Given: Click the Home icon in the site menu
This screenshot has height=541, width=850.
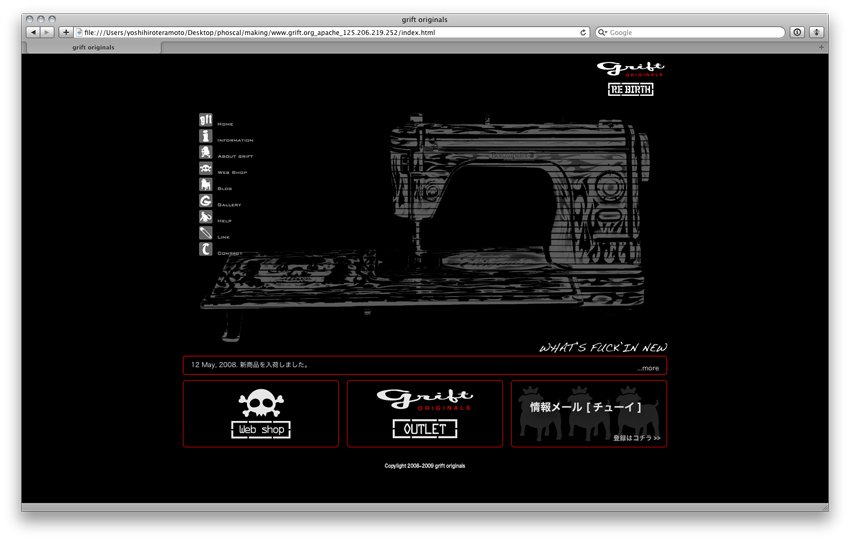Looking at the screenshot, I should 206,121.
